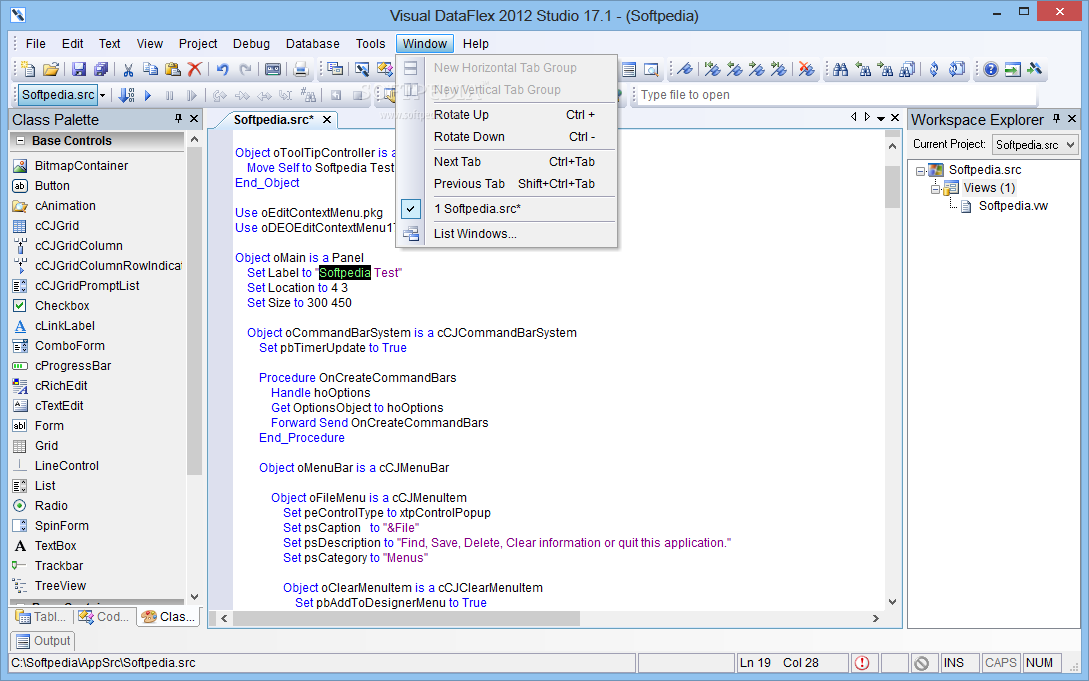The image size is (1089, 681).
Task: Click the Print icon in toolbar
Action: coord(300,69)
